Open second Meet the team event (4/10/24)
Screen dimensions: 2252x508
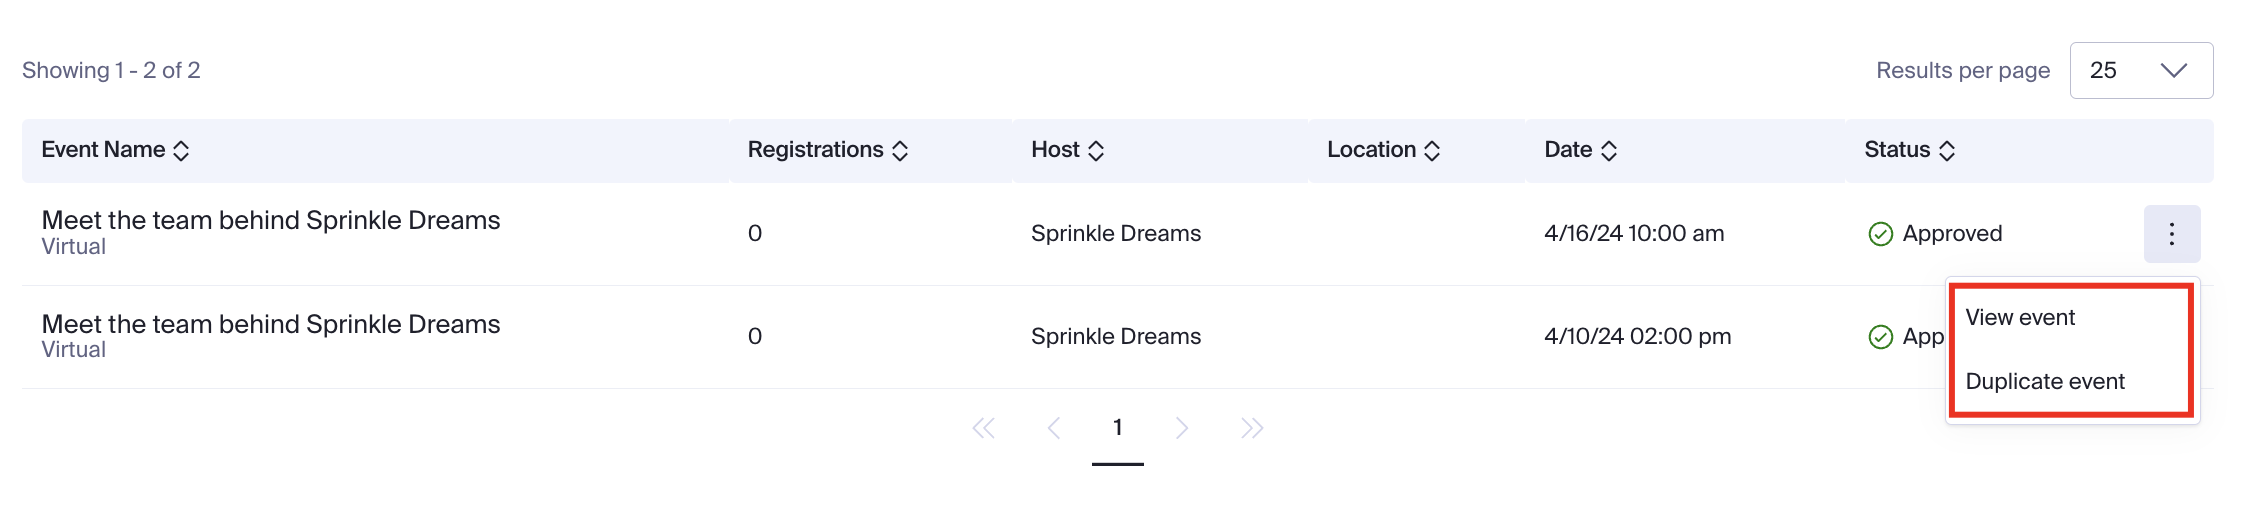coord(271,325)
